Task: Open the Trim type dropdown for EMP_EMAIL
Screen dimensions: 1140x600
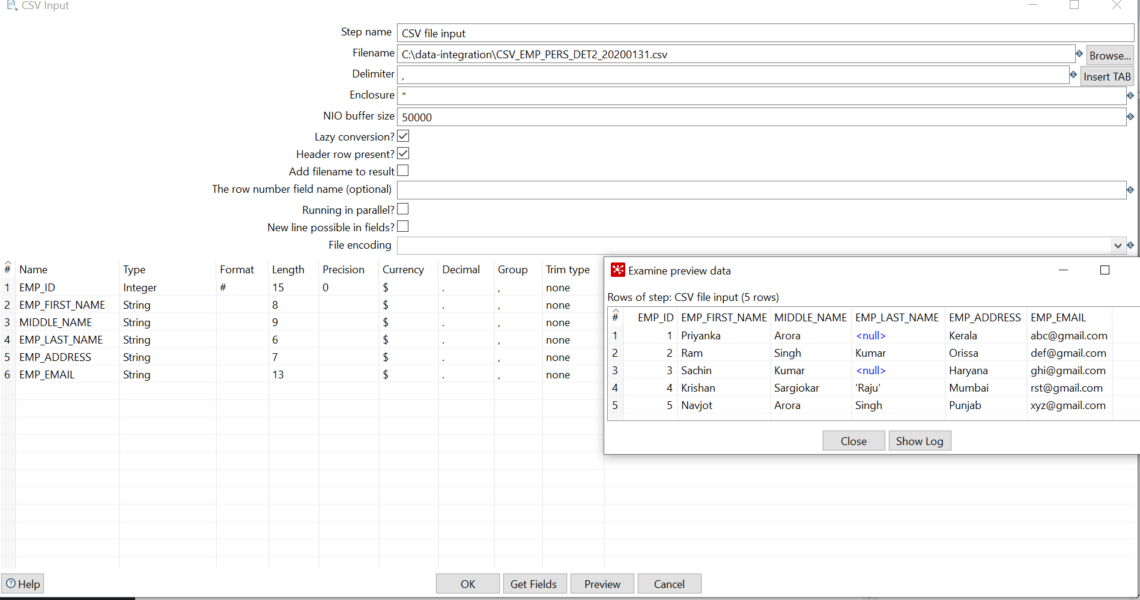Action: click(x=566, y=374)
